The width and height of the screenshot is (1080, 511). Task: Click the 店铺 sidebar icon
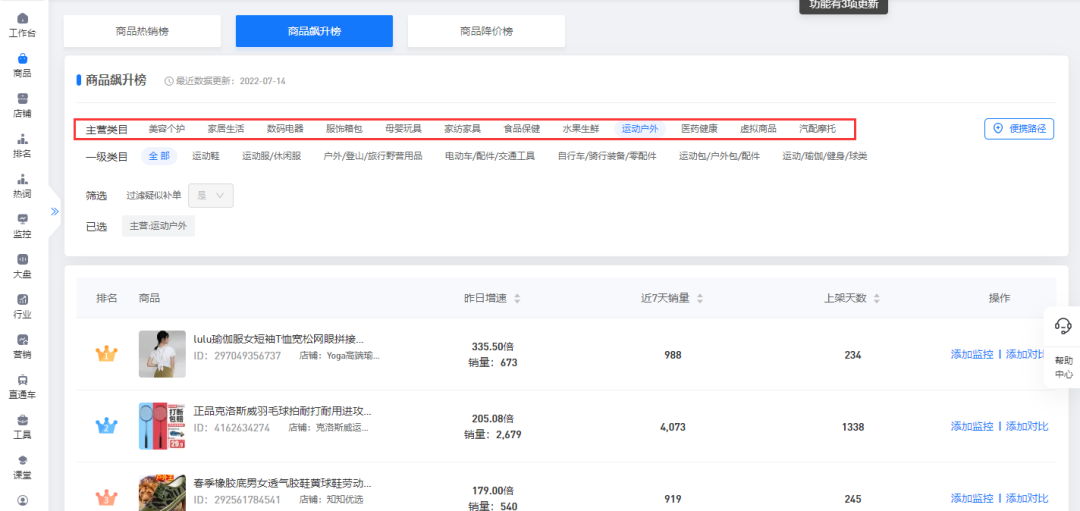[x=22, y=104]
